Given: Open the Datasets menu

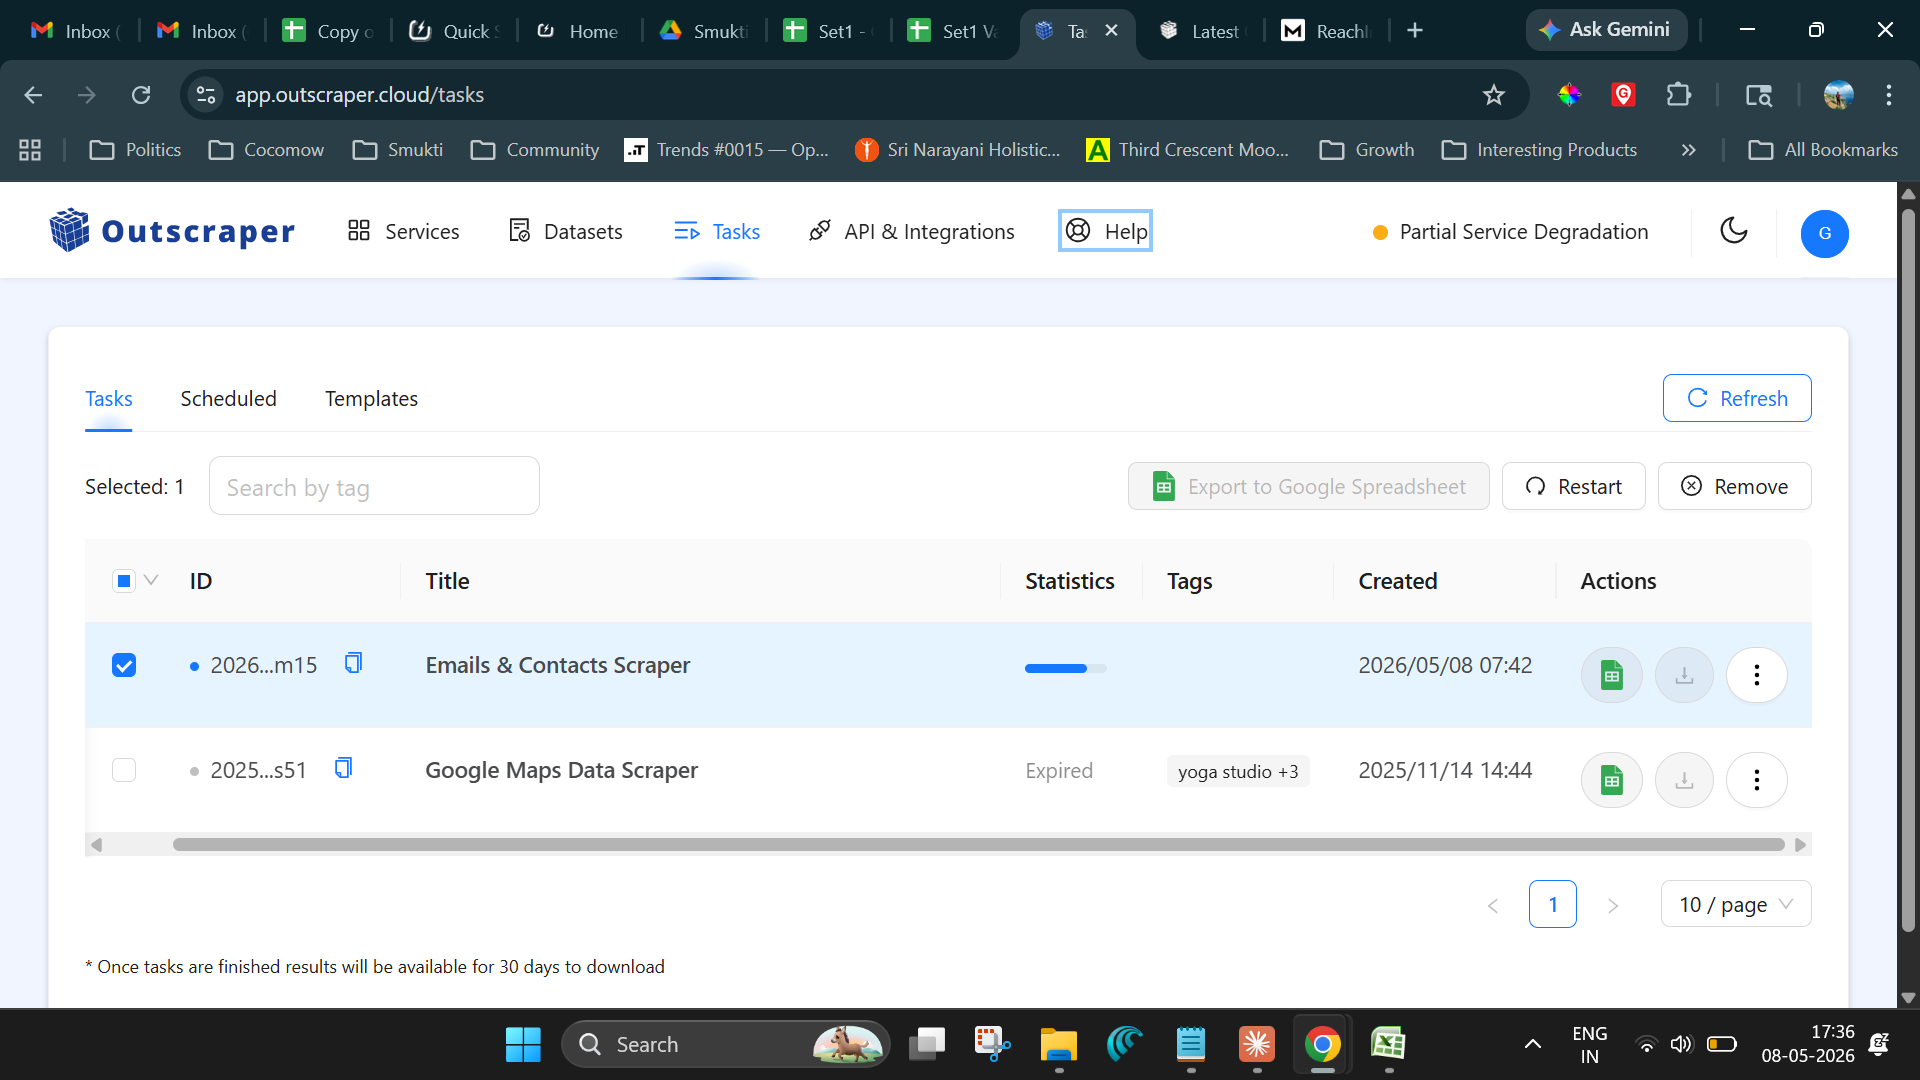Looking at the screenshot, I should click(x=565, y=231).
